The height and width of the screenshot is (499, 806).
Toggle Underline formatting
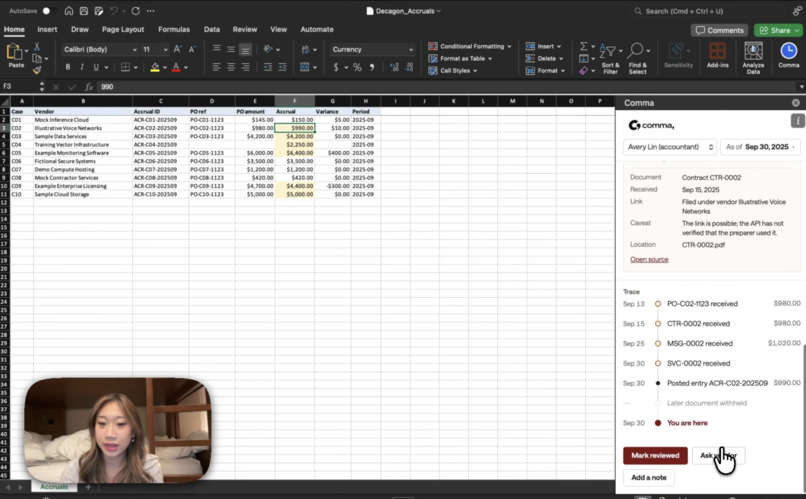click(96, 67)
